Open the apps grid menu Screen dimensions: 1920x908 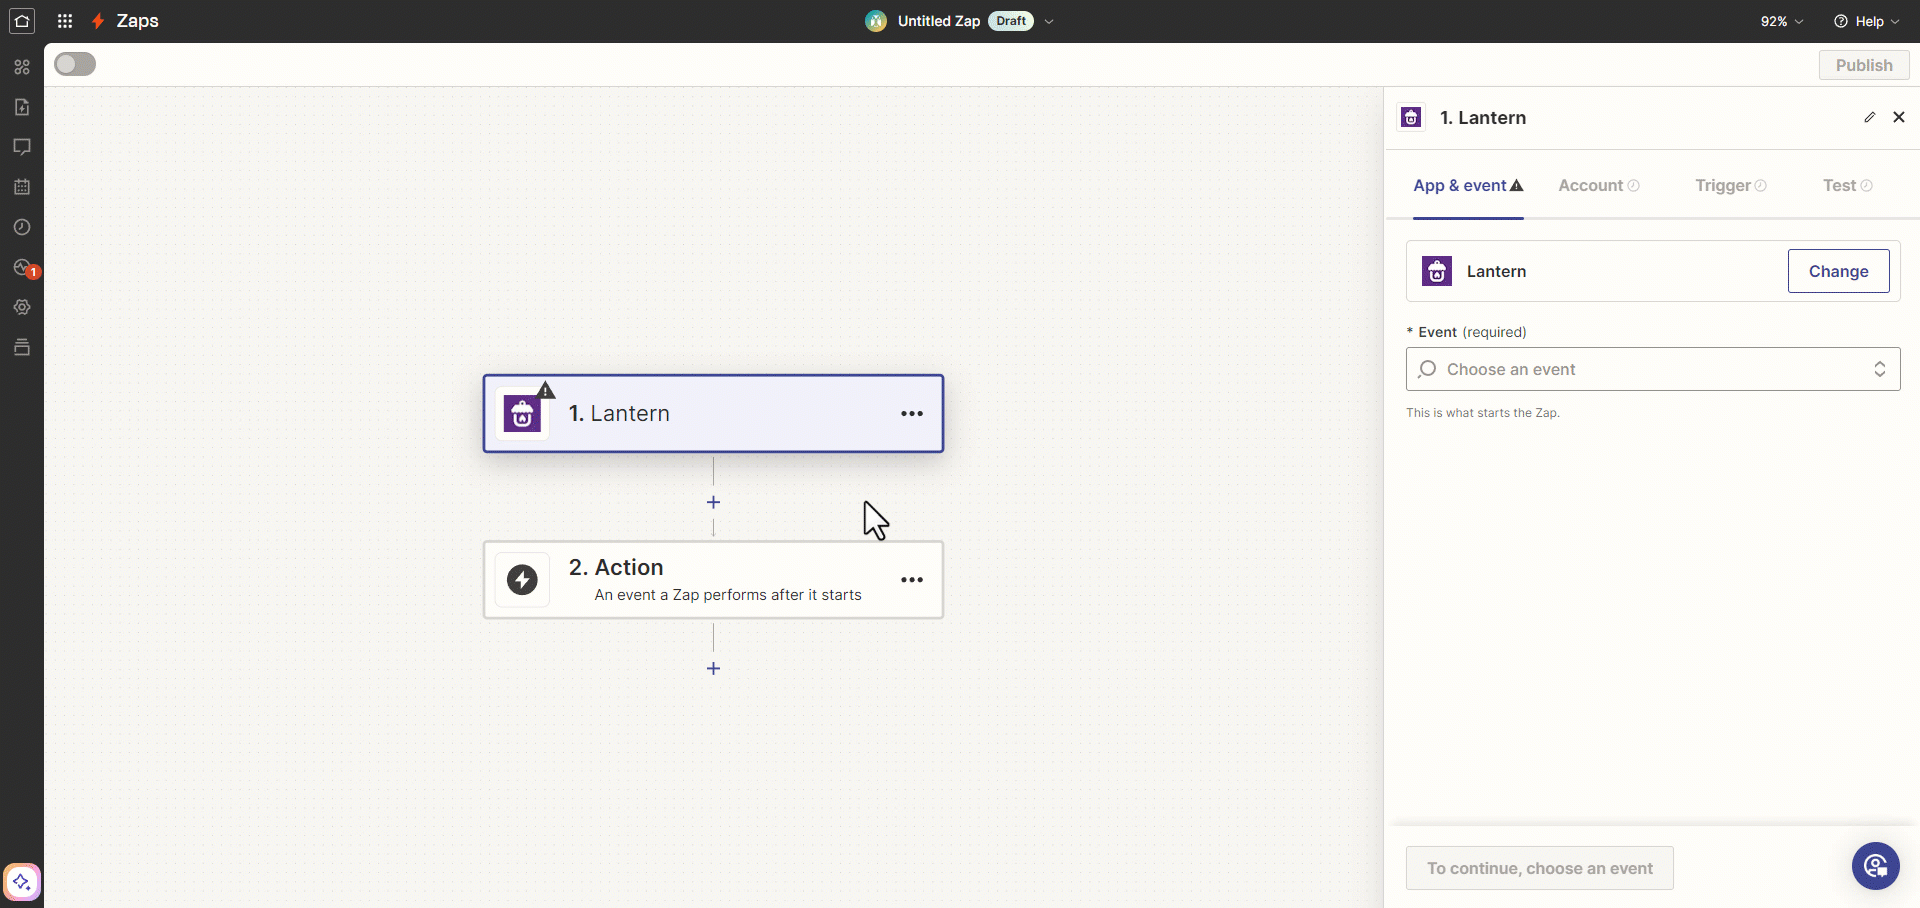click(x=65, y=21)
